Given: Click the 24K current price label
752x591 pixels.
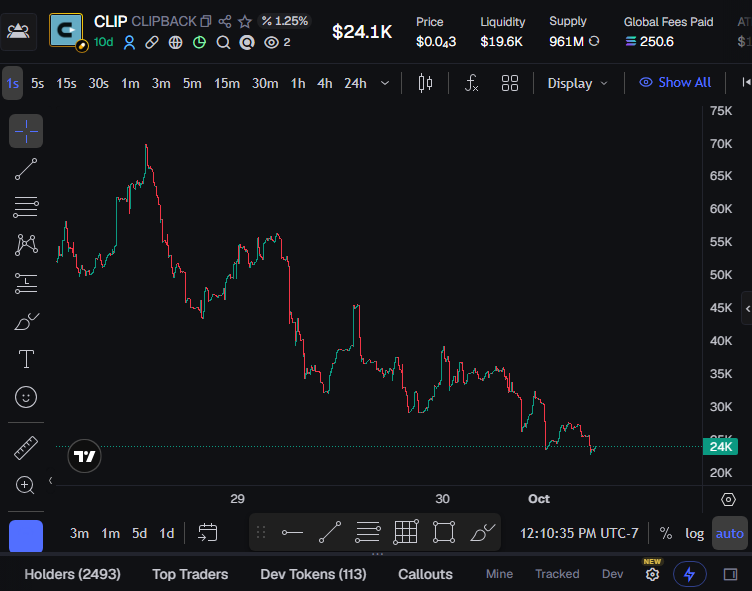Looking at the screenshot, I should pos(720,447).
